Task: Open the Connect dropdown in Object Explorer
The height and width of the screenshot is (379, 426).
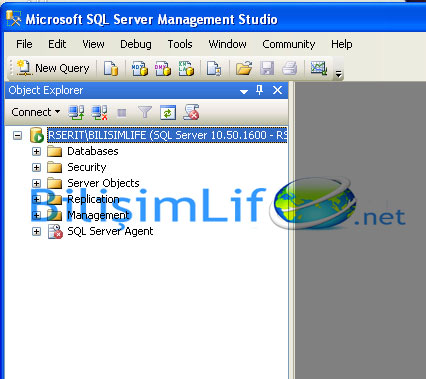Action: click(x=36, y=112)
